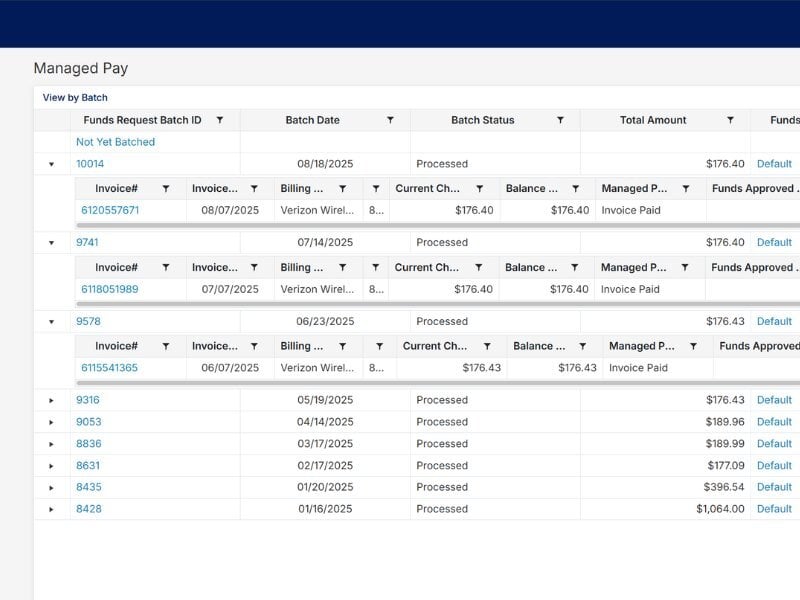Image resolution: width=800 pixels, height=600 pixels.
Task: Filter Managed Pay column in batch 9578 subgrid
Action: [x=693, y=346]
